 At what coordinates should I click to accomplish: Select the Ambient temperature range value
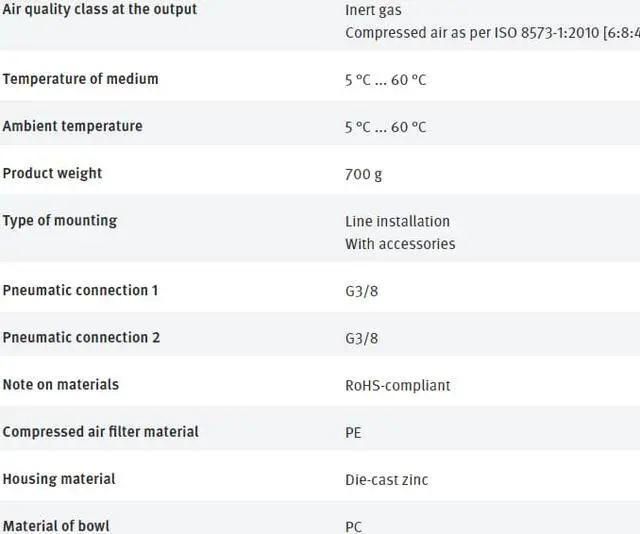[385, 127]
